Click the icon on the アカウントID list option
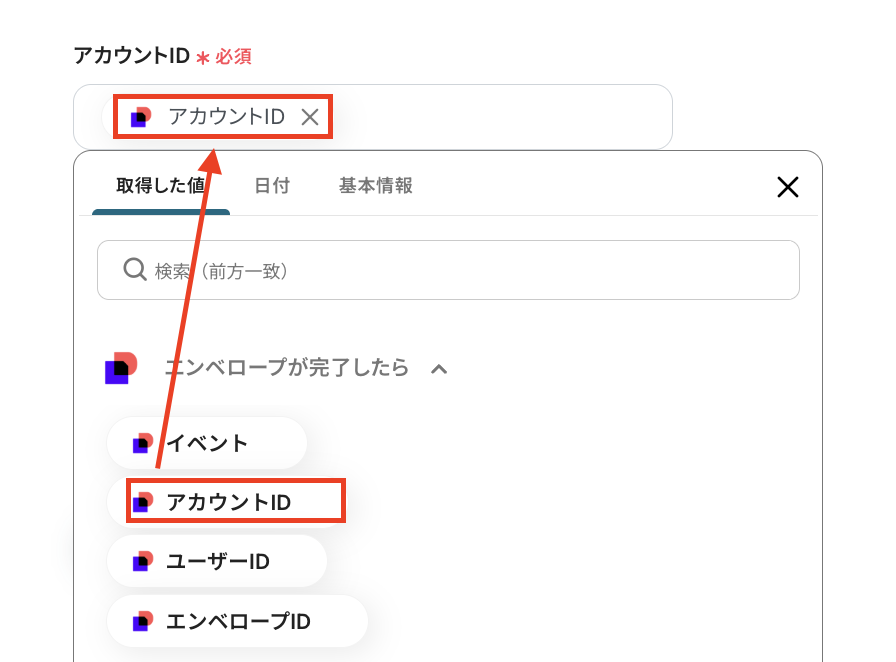The image size is (896, 662). click(x=142, y=501)
